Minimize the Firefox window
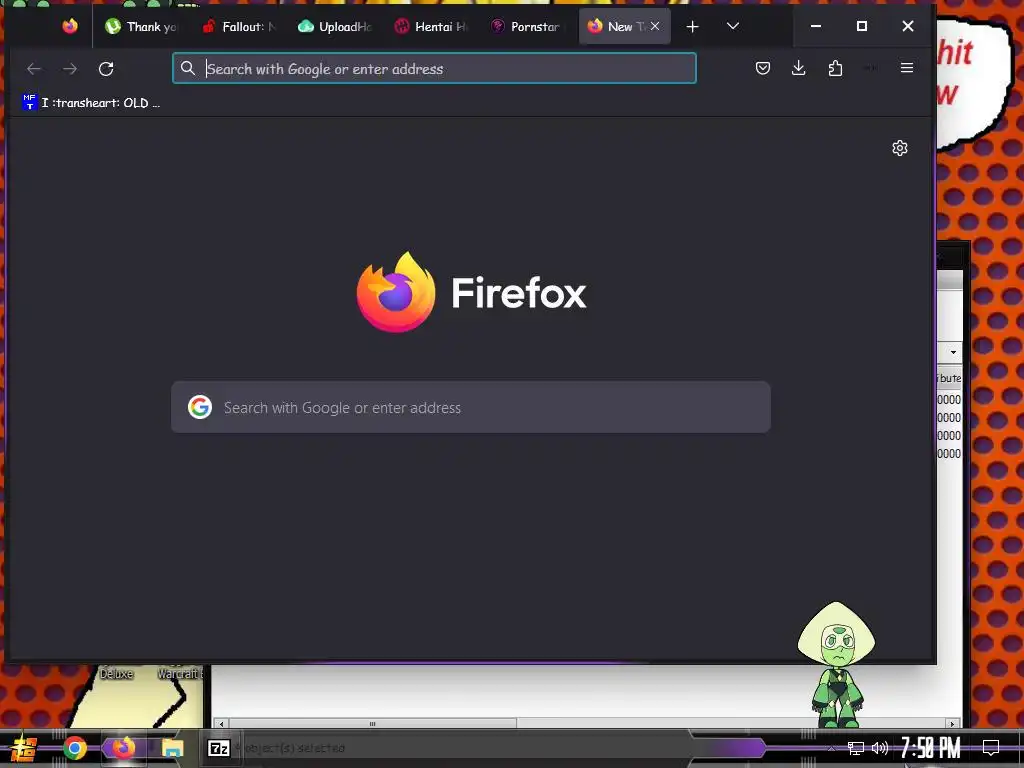Image resolution: width=1024 pixels, height=768 pixels. point(816,26)
